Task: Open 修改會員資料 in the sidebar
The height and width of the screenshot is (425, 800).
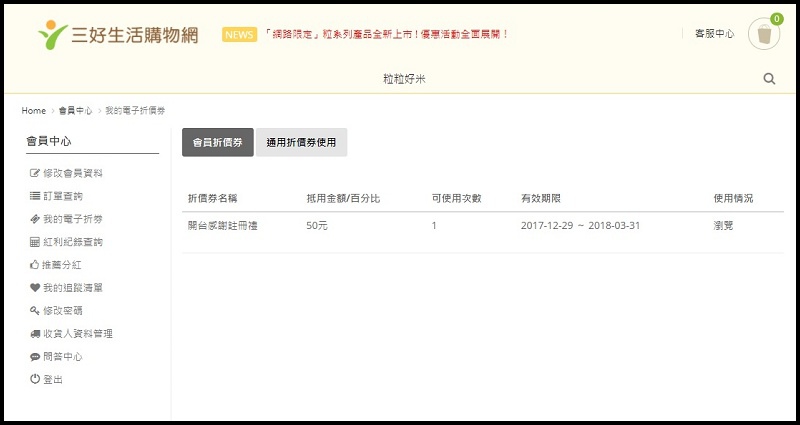Action: (72, 173)
